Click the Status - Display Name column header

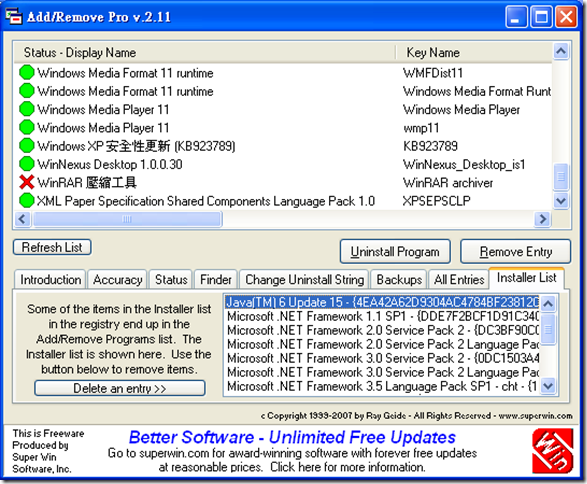205,52
